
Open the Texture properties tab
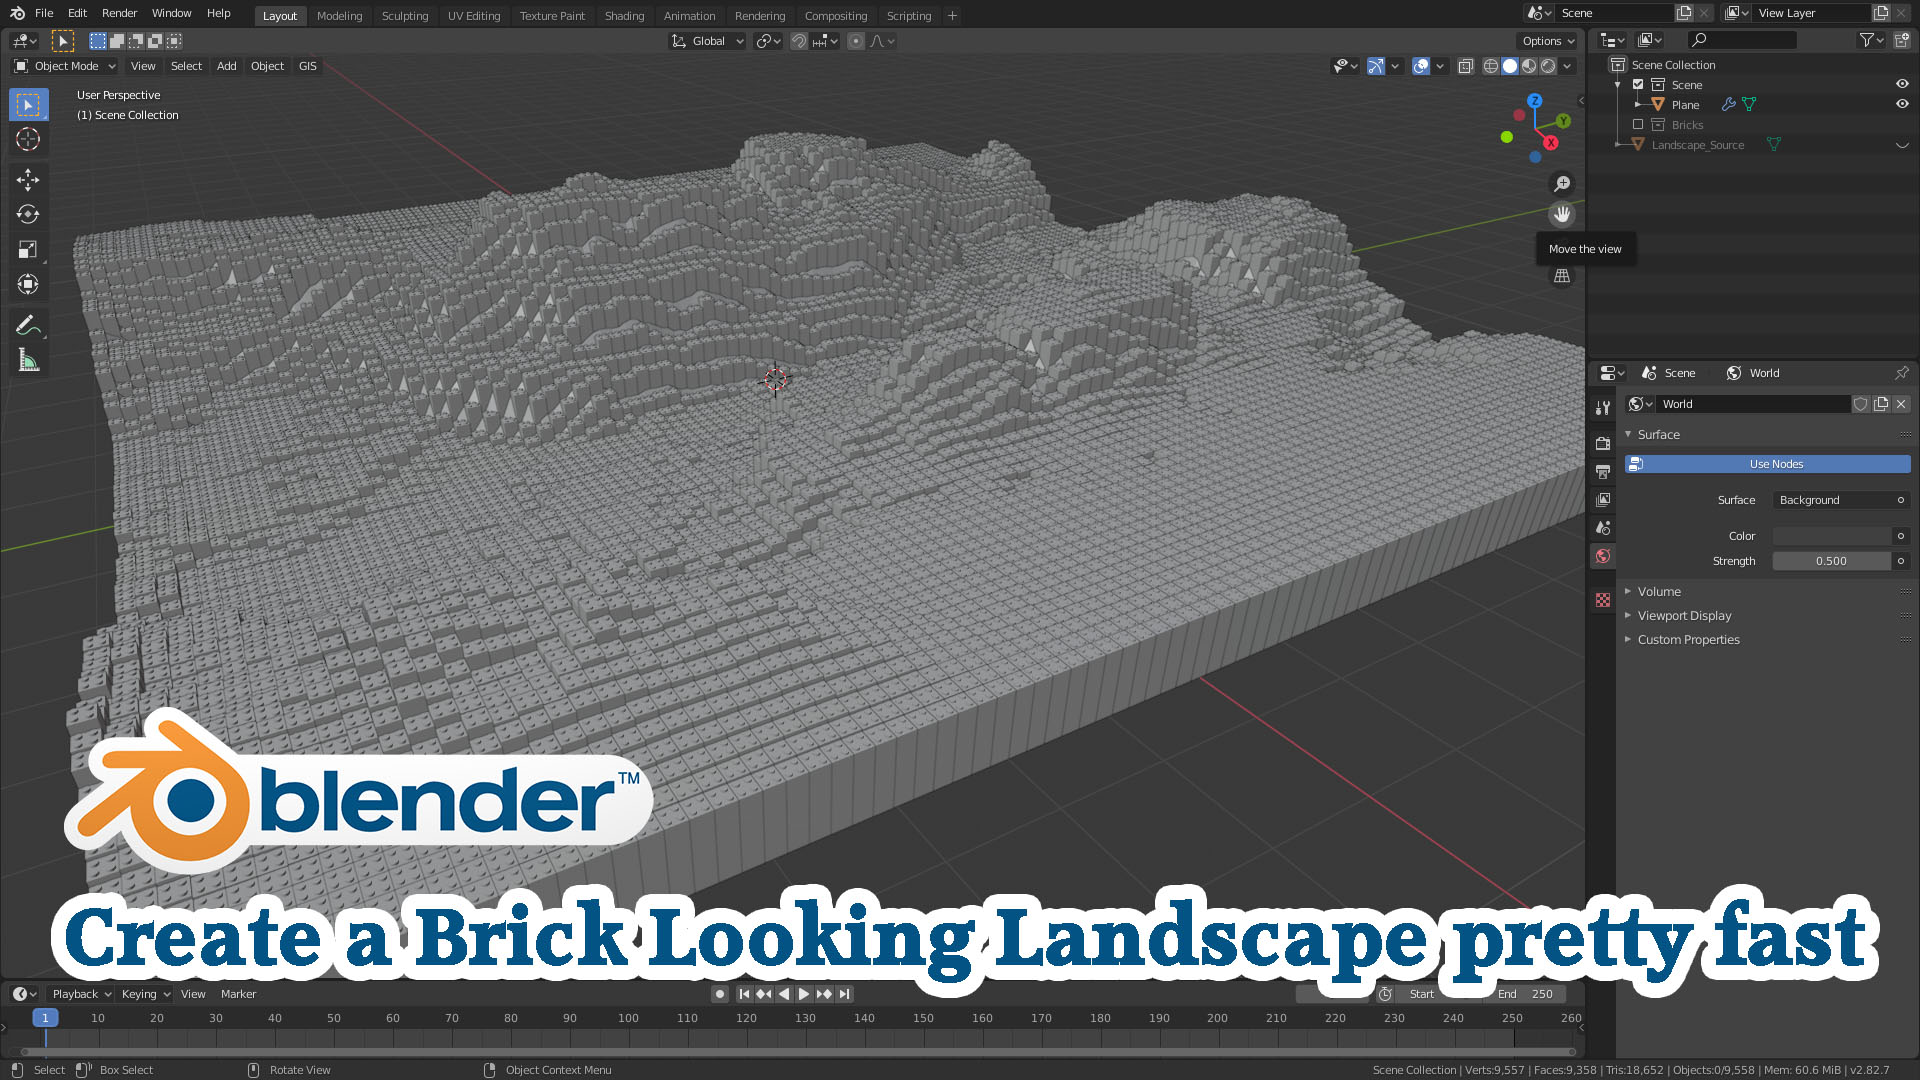[x=1603, y=600]
